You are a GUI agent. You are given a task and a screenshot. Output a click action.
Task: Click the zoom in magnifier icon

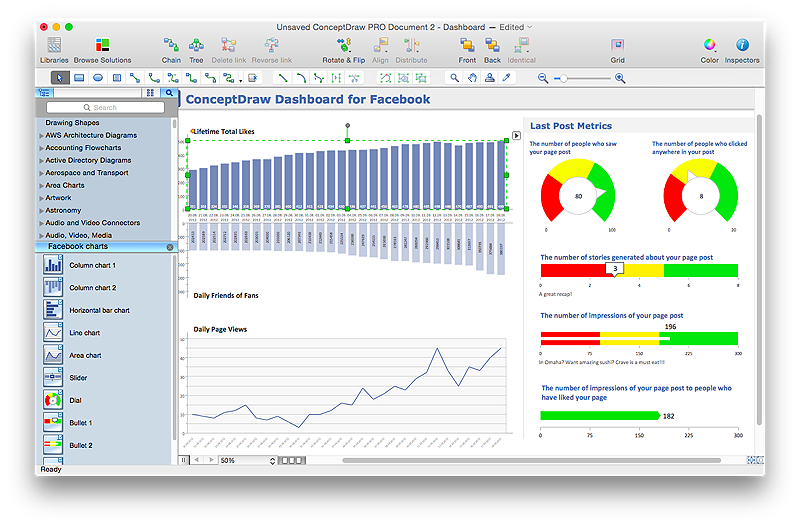[x=620, y=78]
